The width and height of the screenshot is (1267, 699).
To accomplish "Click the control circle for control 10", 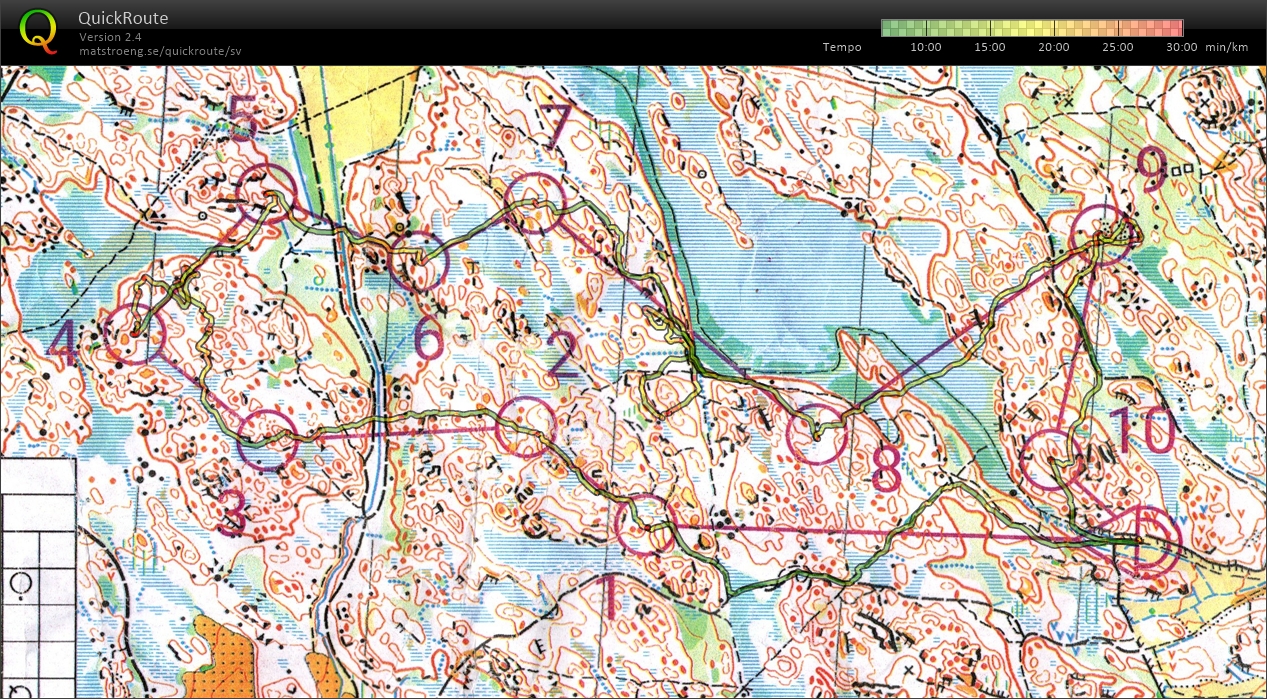I will 1053,460.
